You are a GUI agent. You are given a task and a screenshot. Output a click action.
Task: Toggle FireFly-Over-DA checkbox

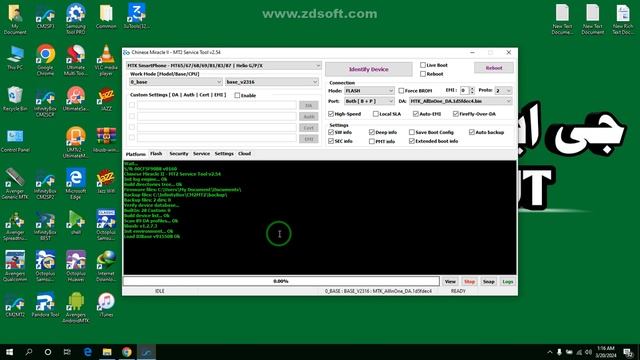[456, 114]
